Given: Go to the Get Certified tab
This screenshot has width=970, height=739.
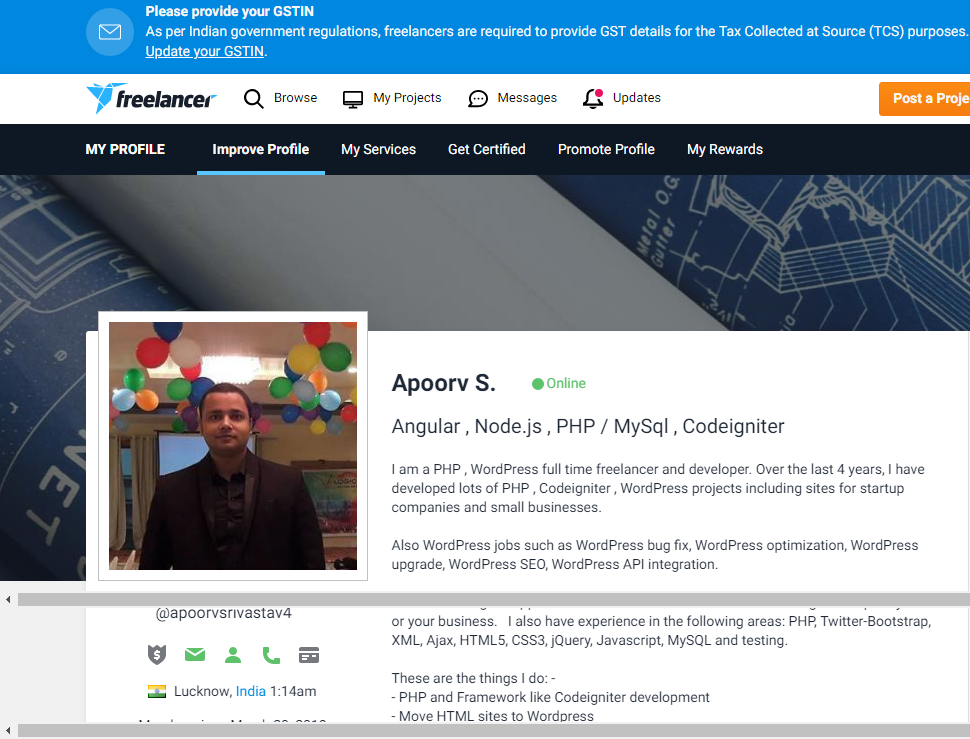Looking at the screenshot, I should pos(486,149).
